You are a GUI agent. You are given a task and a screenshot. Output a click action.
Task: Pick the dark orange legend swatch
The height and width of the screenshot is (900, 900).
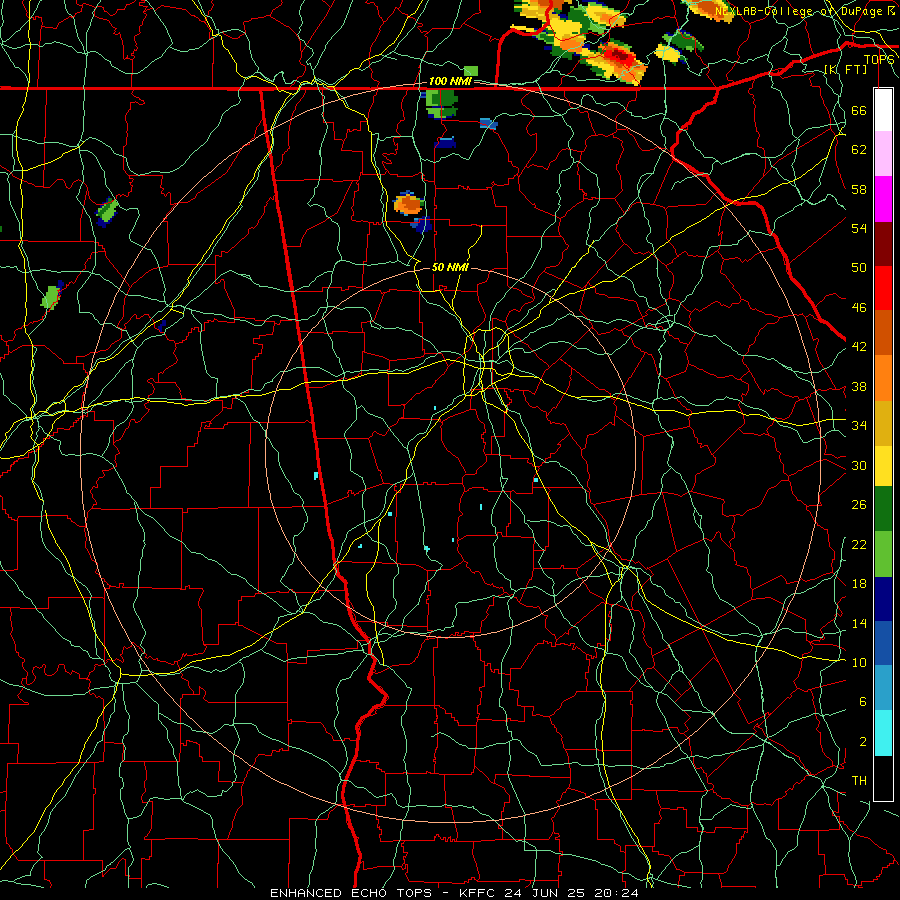(x=883, y=333)
